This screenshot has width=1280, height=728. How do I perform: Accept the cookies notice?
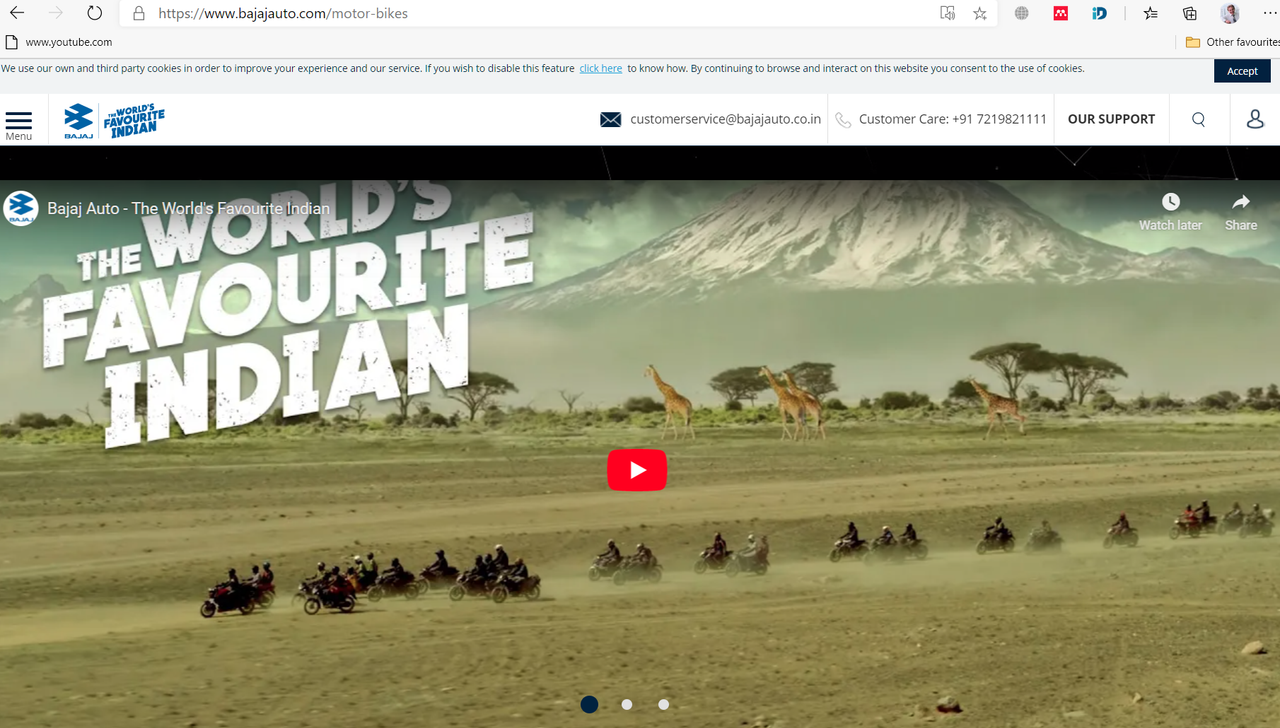tap(1242, 71)
